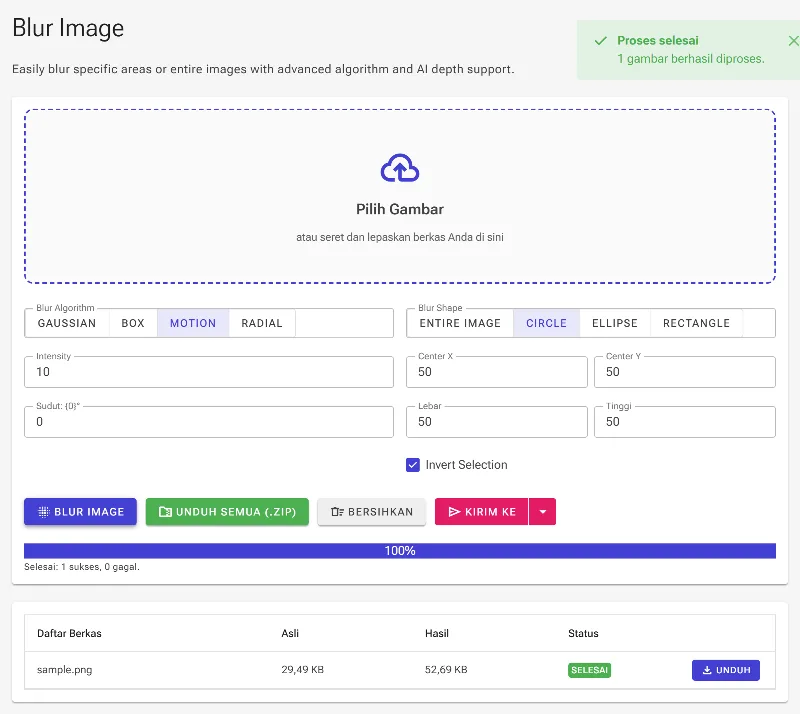800x714 pixels.
Task: Click the download icon for sample.png
Action: pyautogui.click(x=707, y=670)
